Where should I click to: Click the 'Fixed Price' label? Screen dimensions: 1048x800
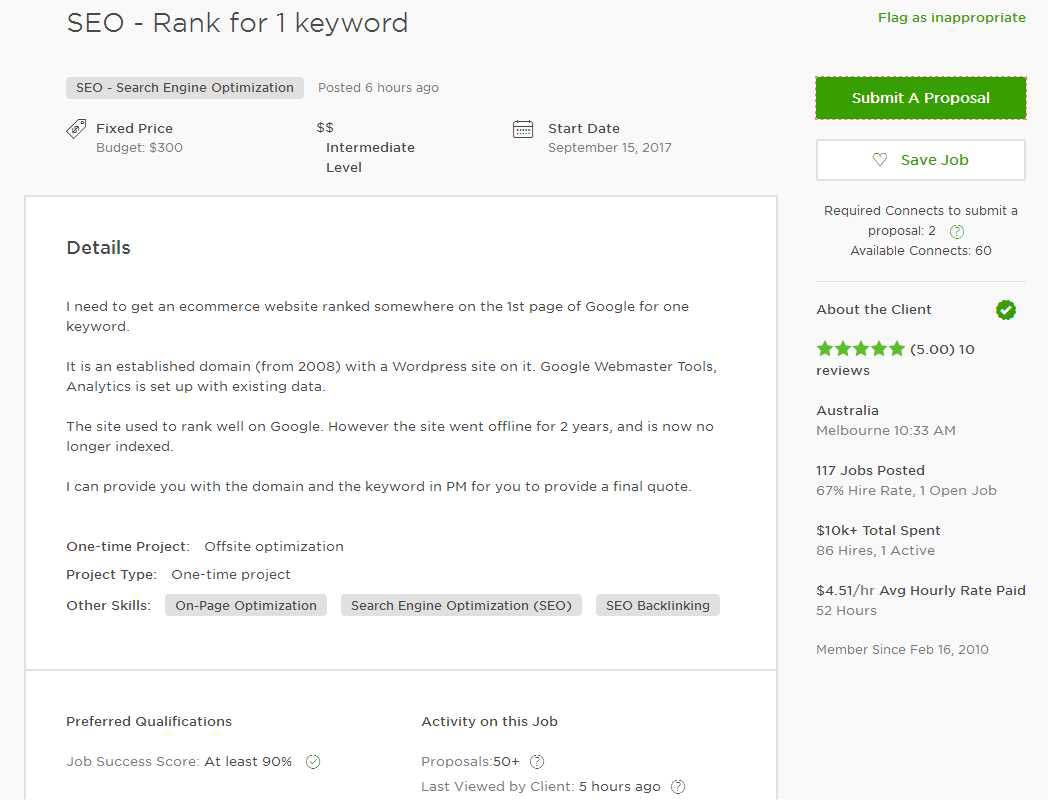pos(134,128)
